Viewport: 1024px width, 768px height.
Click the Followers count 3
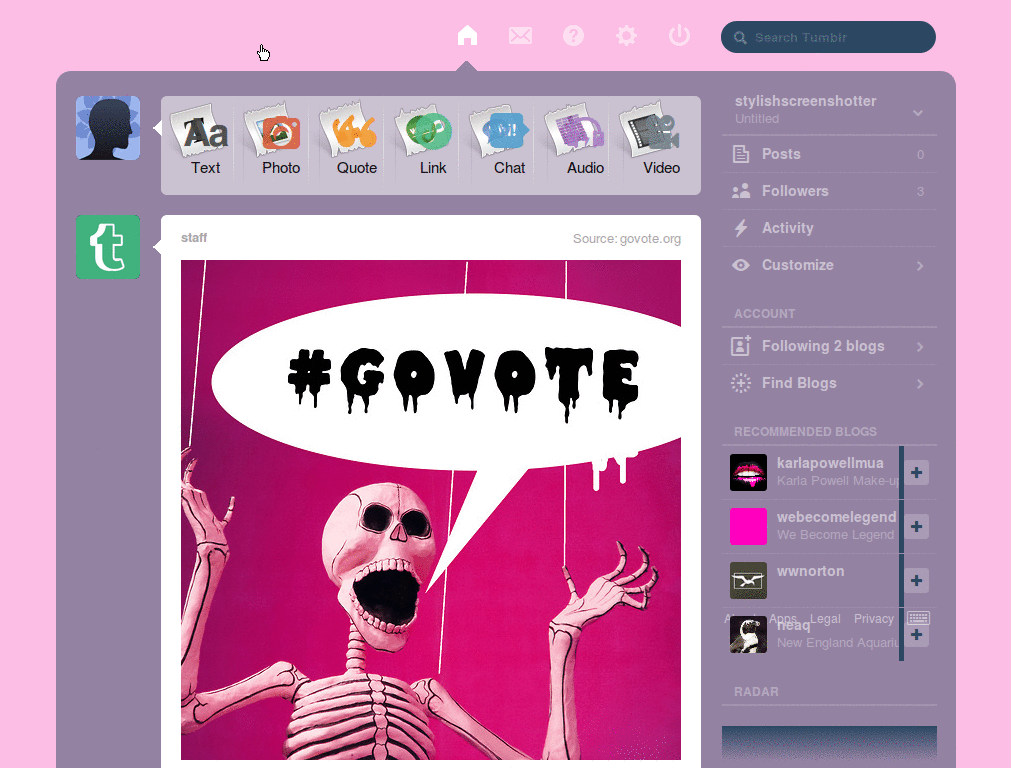(920, 192)
